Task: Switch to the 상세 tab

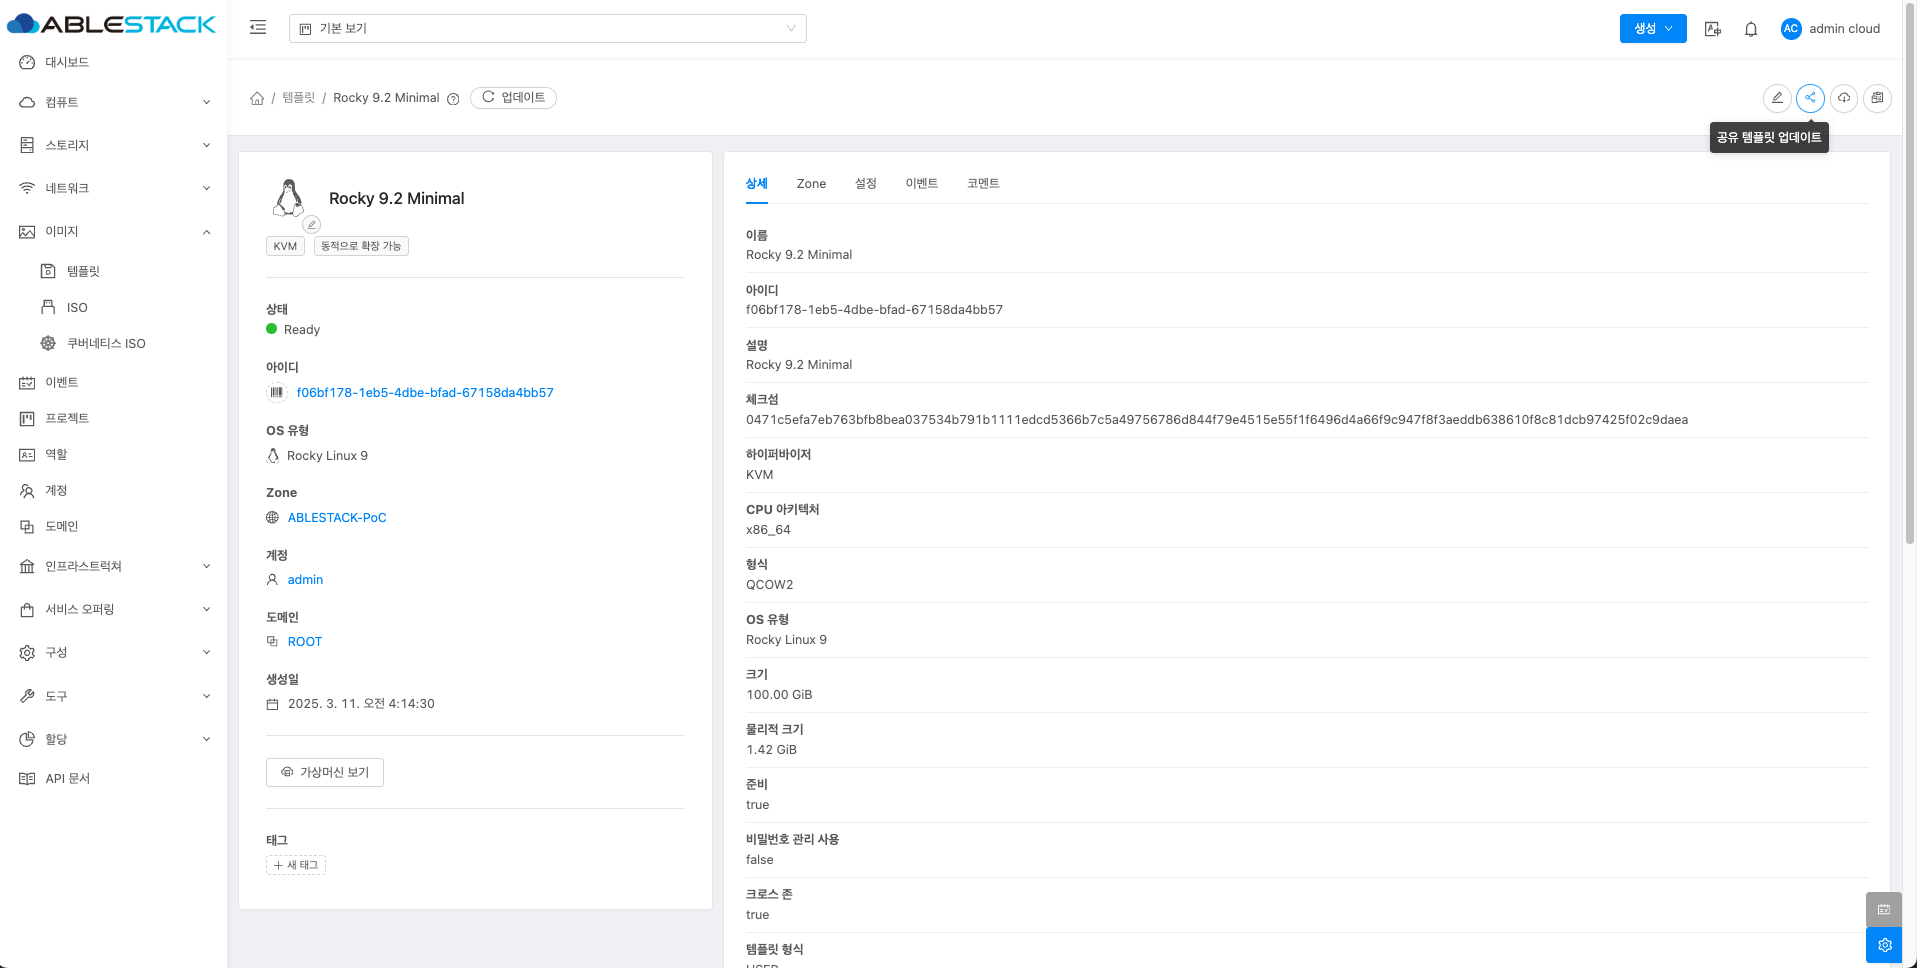Action: pos(757,183)
